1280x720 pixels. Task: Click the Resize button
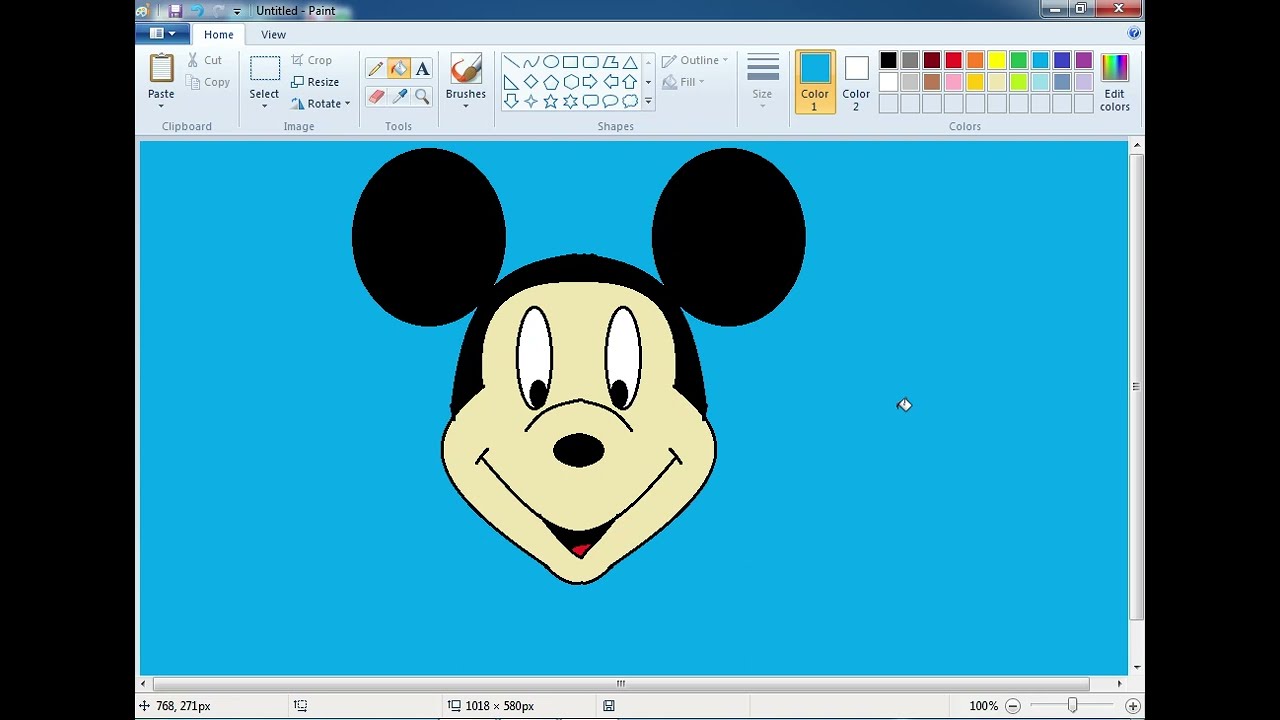[315, 82]
